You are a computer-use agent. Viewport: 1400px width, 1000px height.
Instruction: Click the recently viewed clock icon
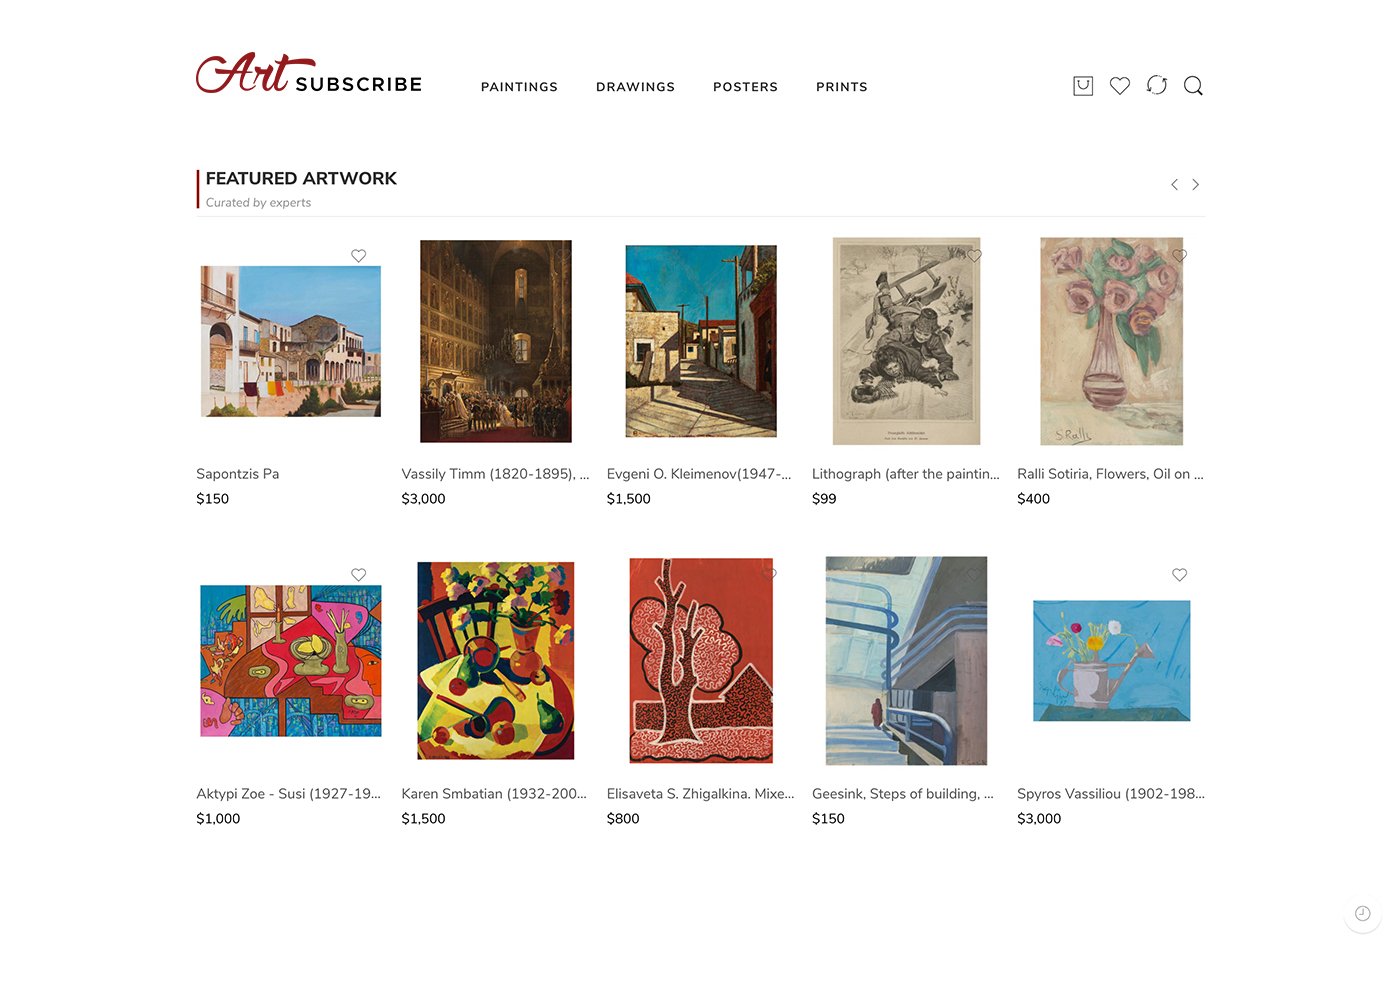1362,913
